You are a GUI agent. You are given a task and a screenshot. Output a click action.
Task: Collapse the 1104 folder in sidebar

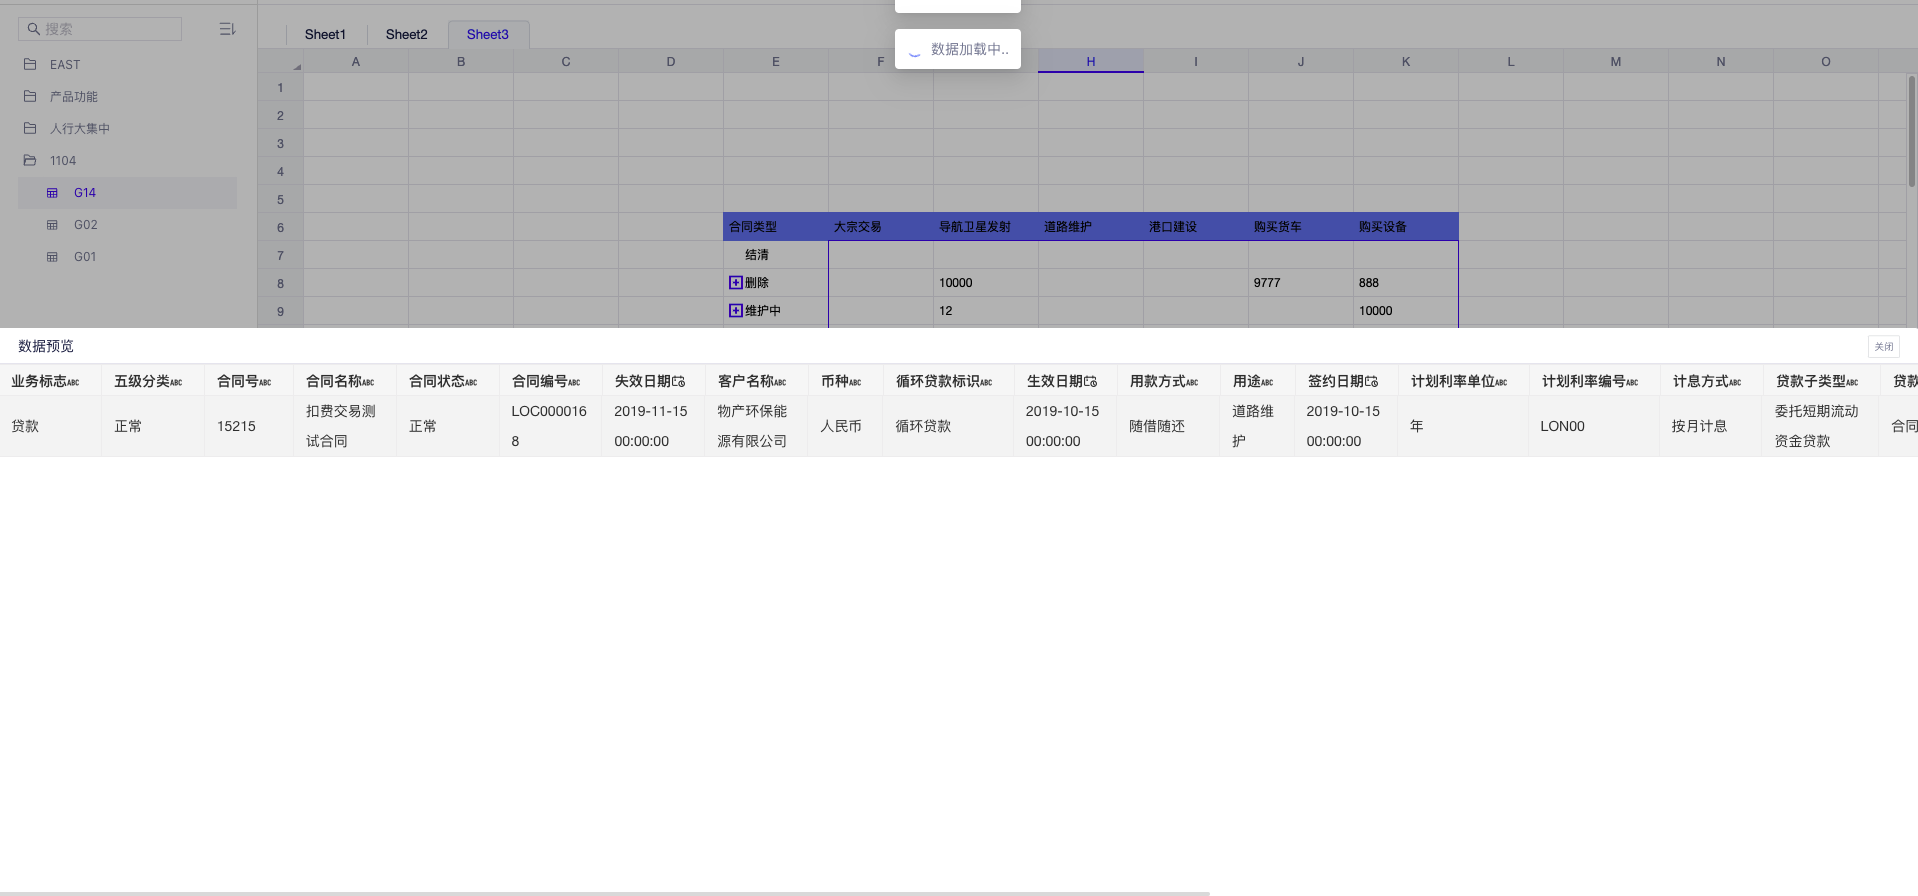click(30, 160)
